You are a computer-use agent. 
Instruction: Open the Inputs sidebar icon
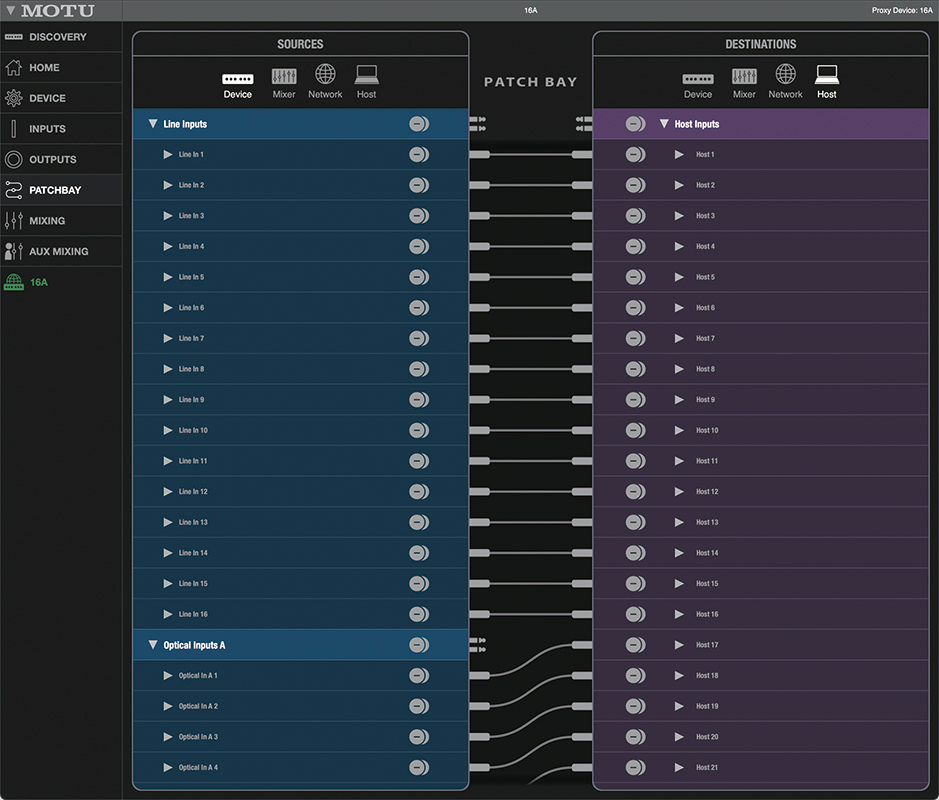point(14,129)
